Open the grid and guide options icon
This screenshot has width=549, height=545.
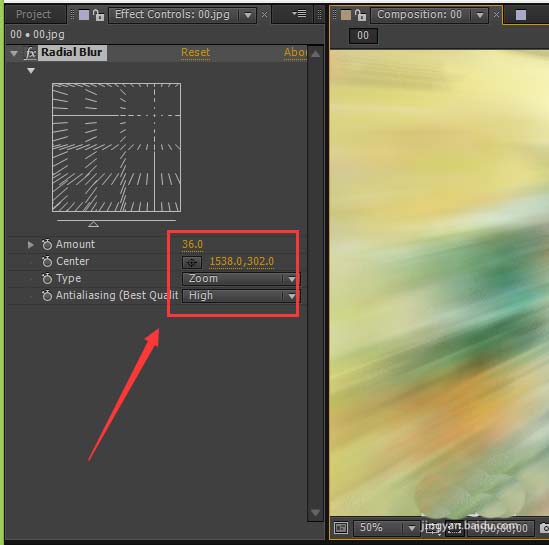pos(432,529)
